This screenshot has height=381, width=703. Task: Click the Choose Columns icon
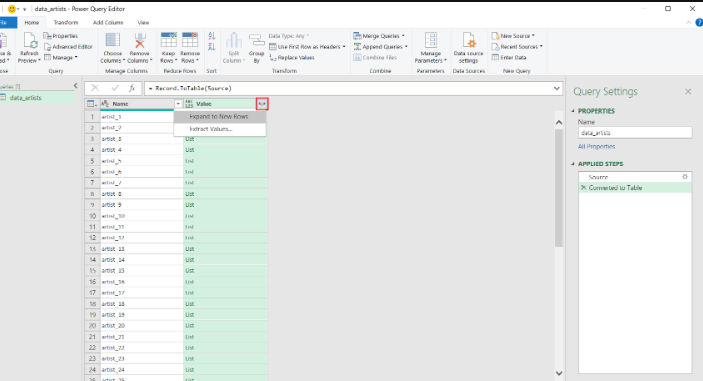pyautogui.click(x=113, y=40)
